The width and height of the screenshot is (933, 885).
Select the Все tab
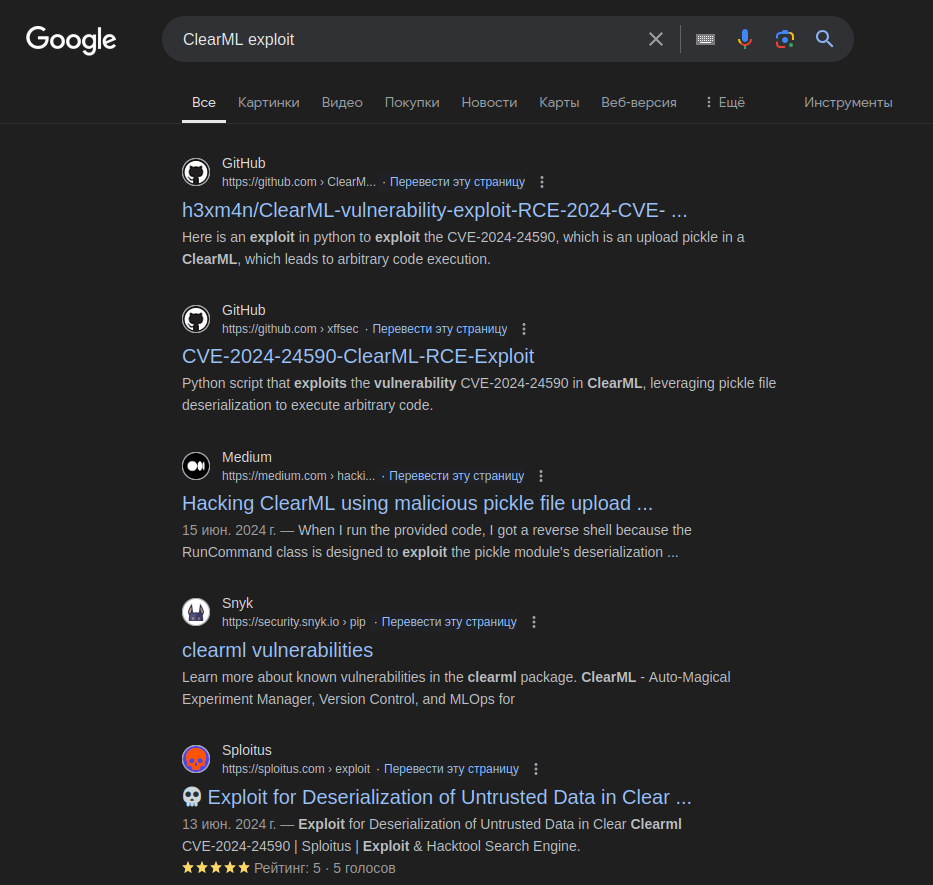(x=203, y=102)
